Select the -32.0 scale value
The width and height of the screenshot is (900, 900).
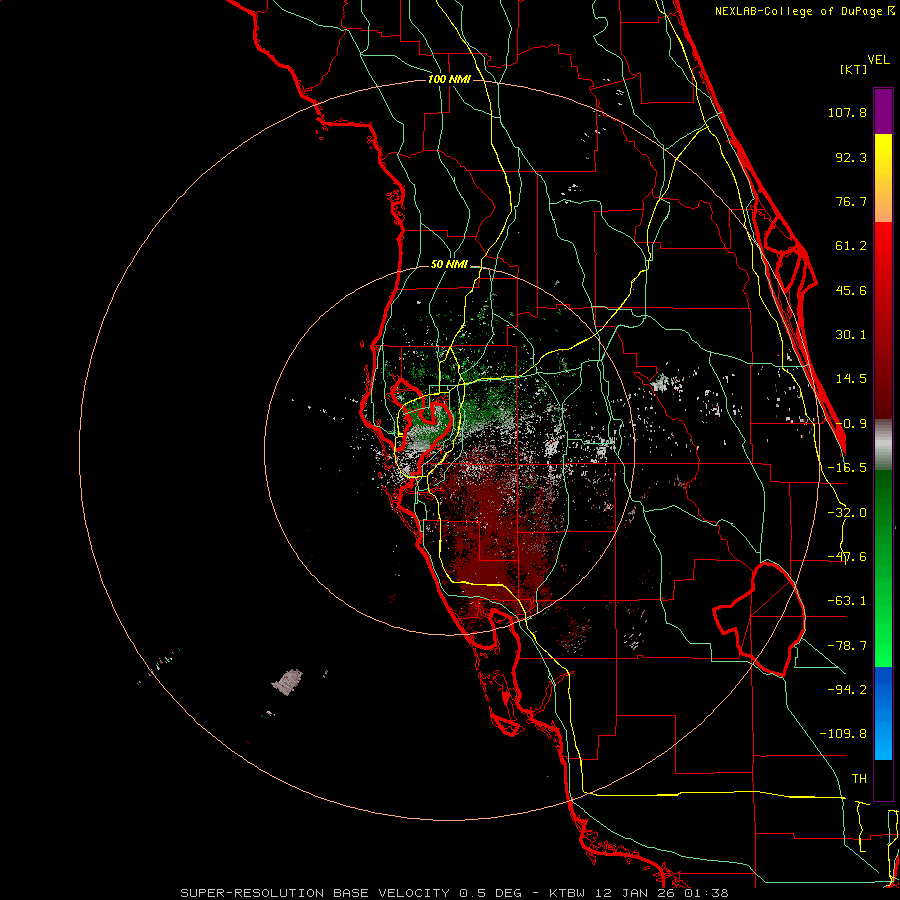[847, 513]
